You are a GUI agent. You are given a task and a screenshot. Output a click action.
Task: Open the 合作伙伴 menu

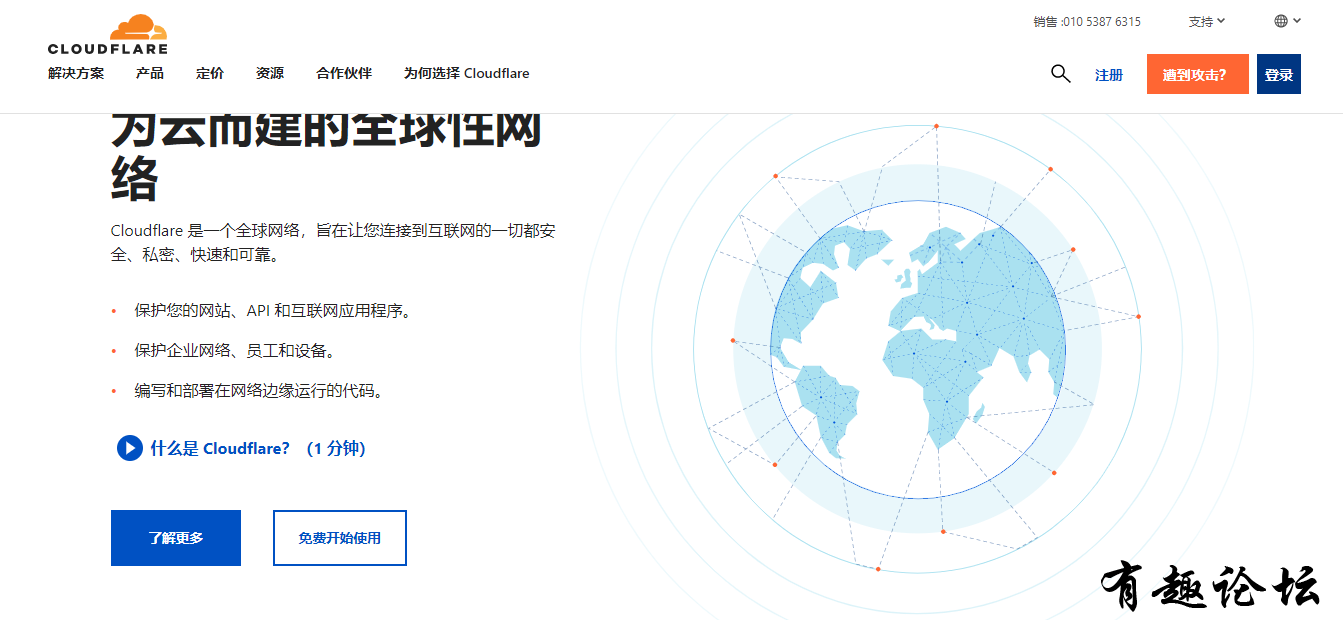pos(344,73)
